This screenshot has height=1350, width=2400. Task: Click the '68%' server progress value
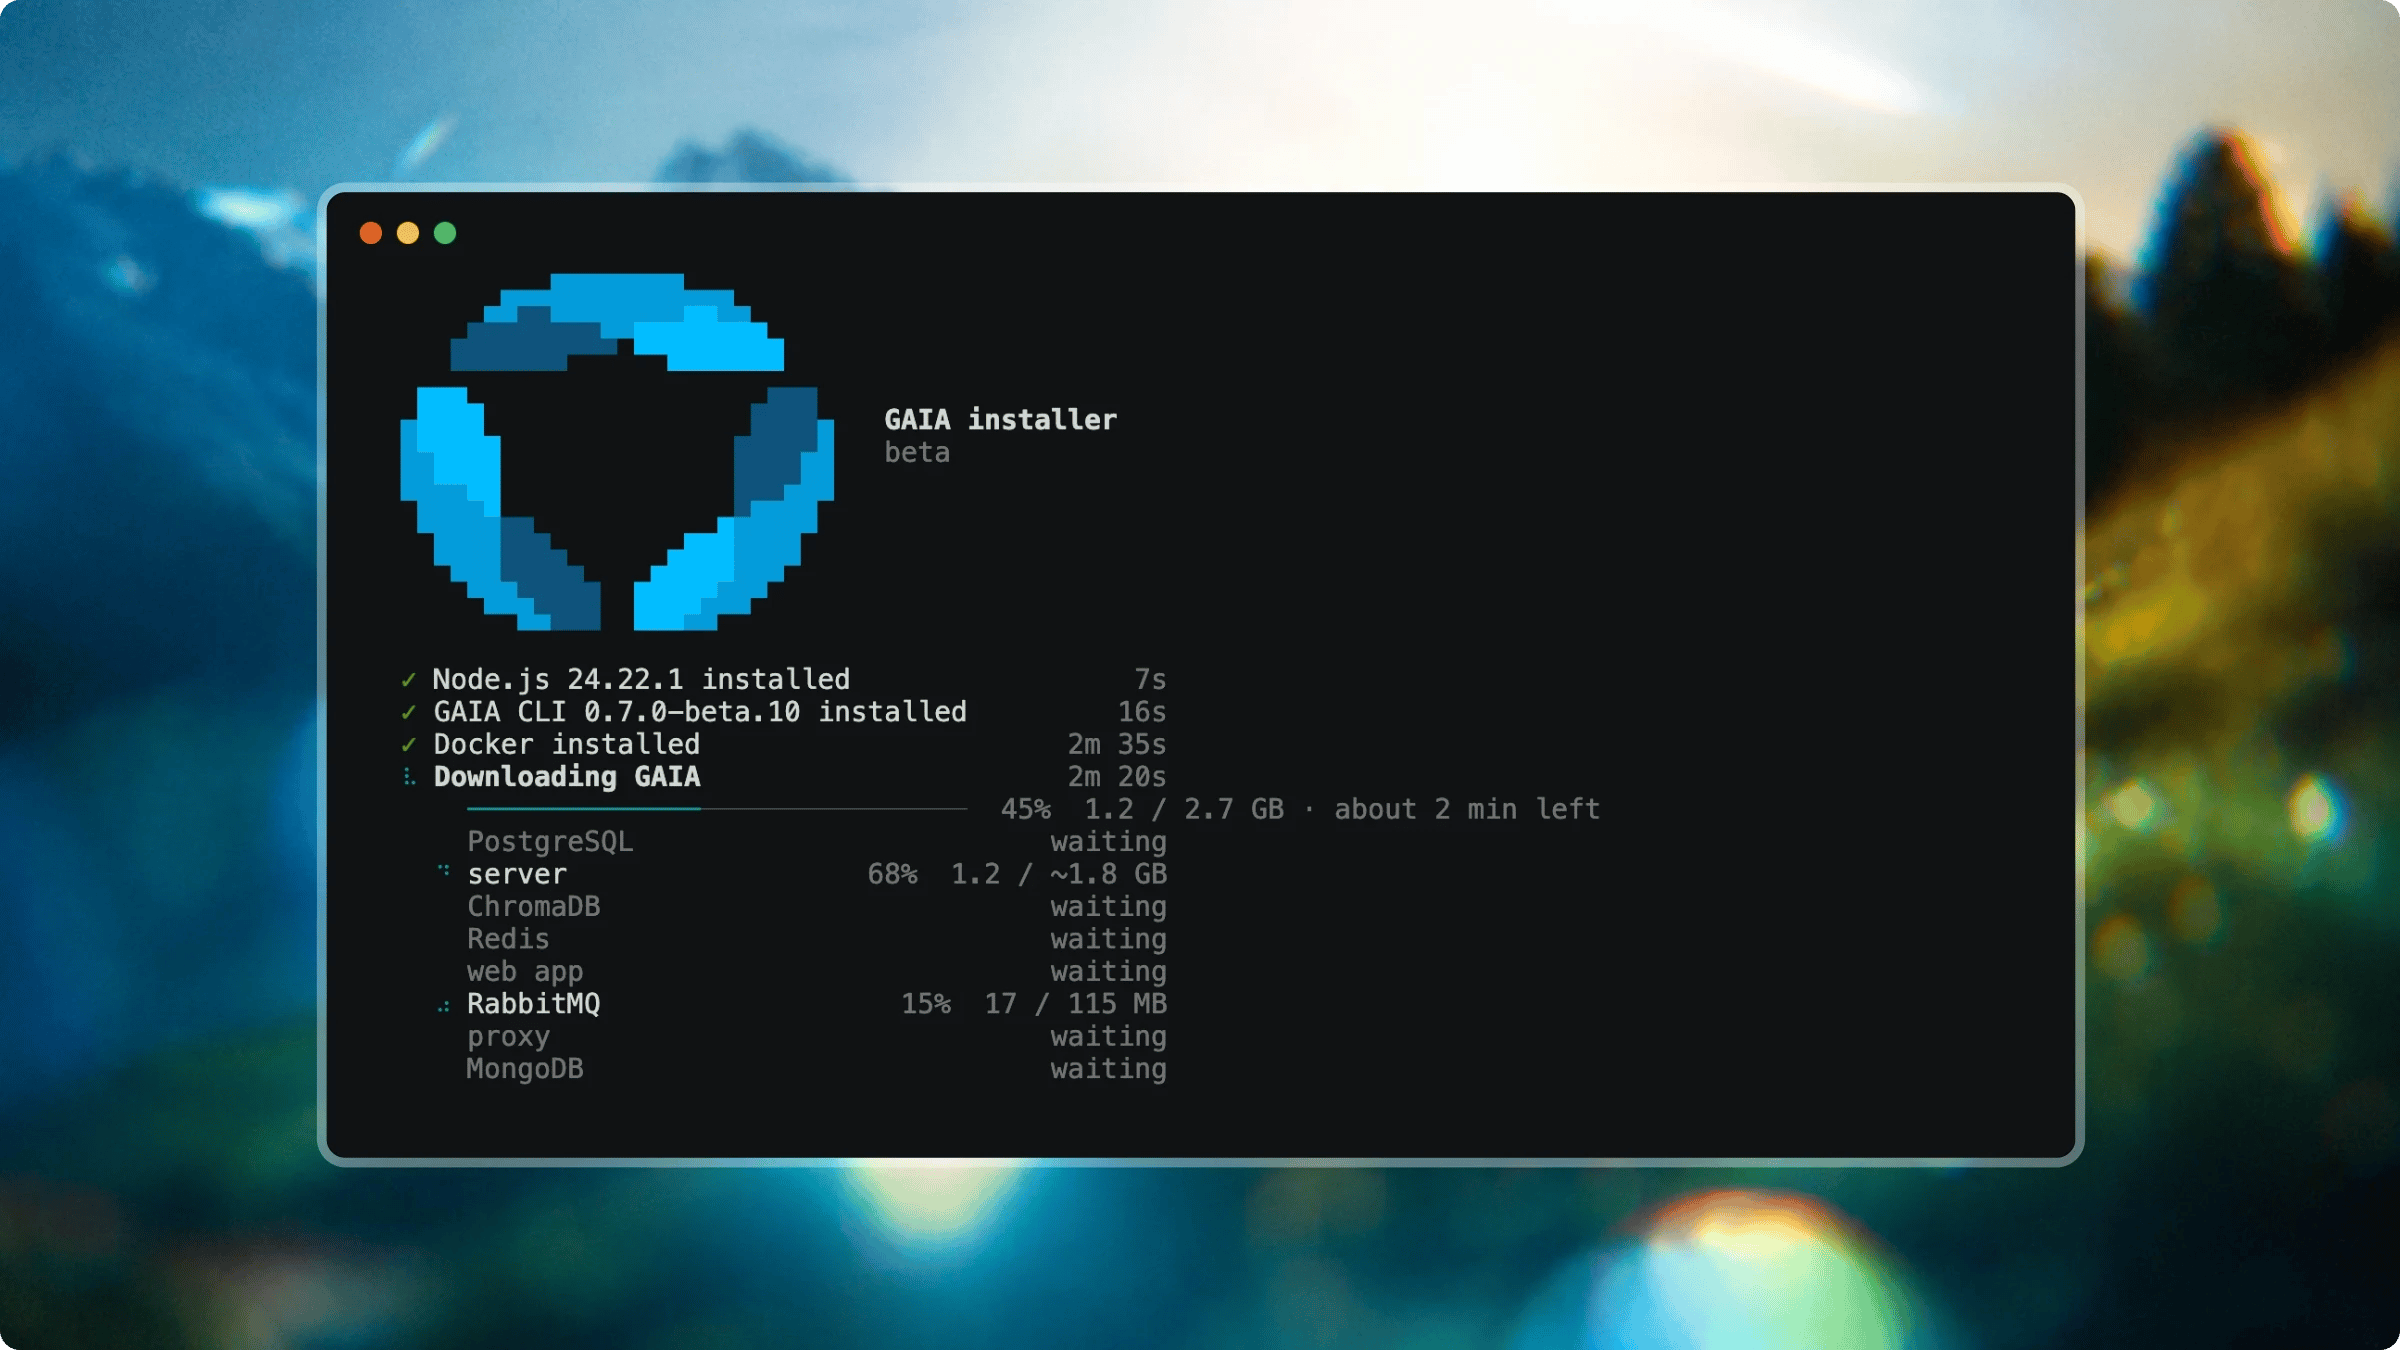[892, 874]
